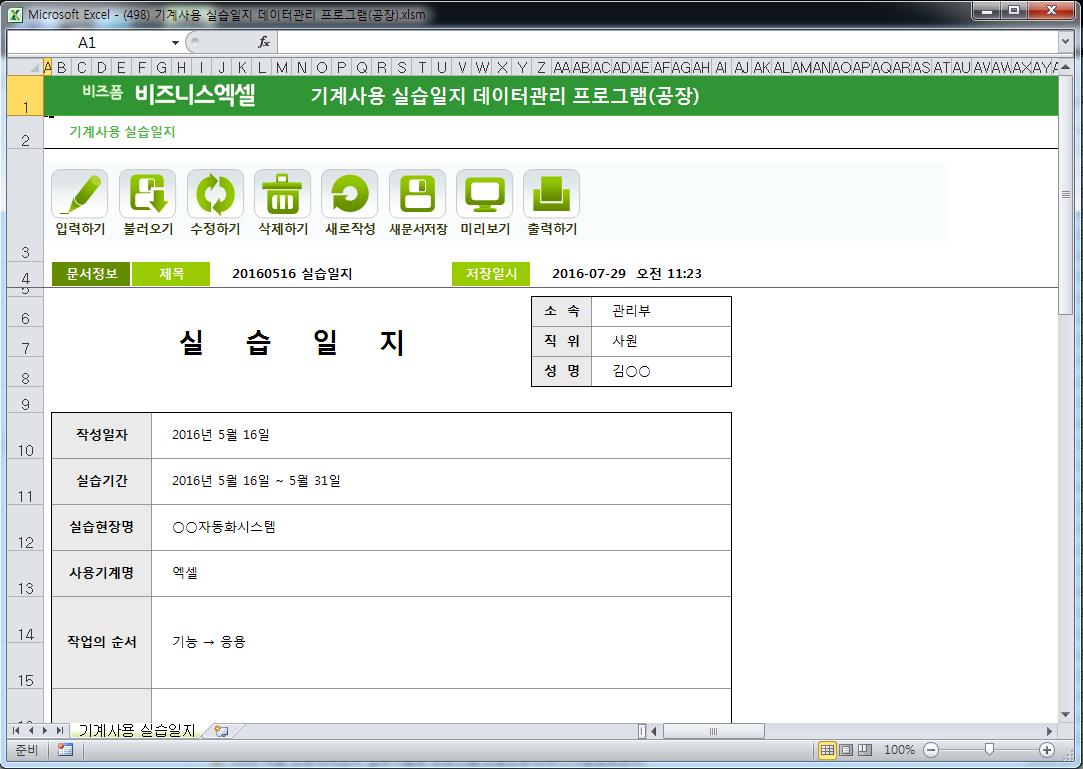Expand the formula bar
This screenshot has height=769, width=1083.
[1064, 42]
